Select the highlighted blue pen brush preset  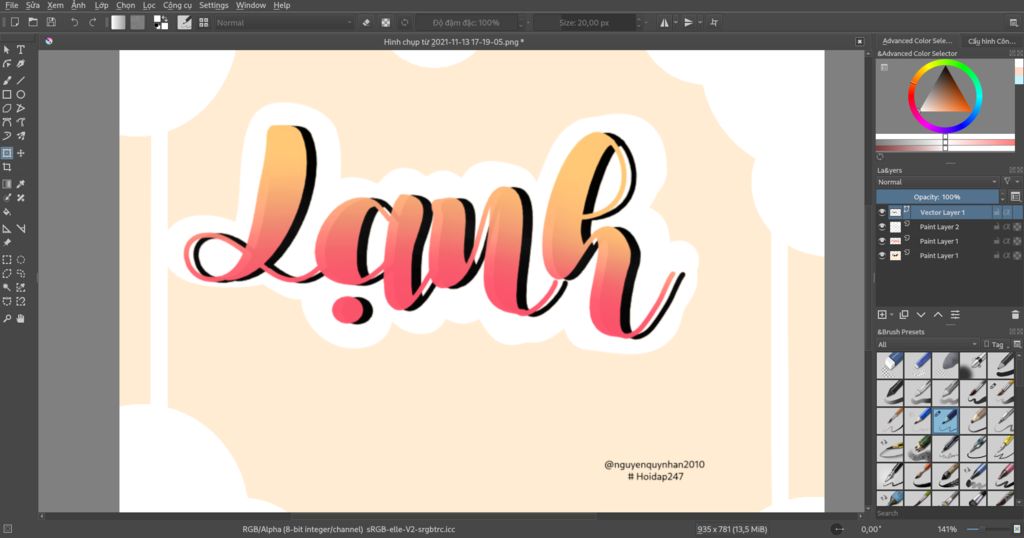[946, 420]
